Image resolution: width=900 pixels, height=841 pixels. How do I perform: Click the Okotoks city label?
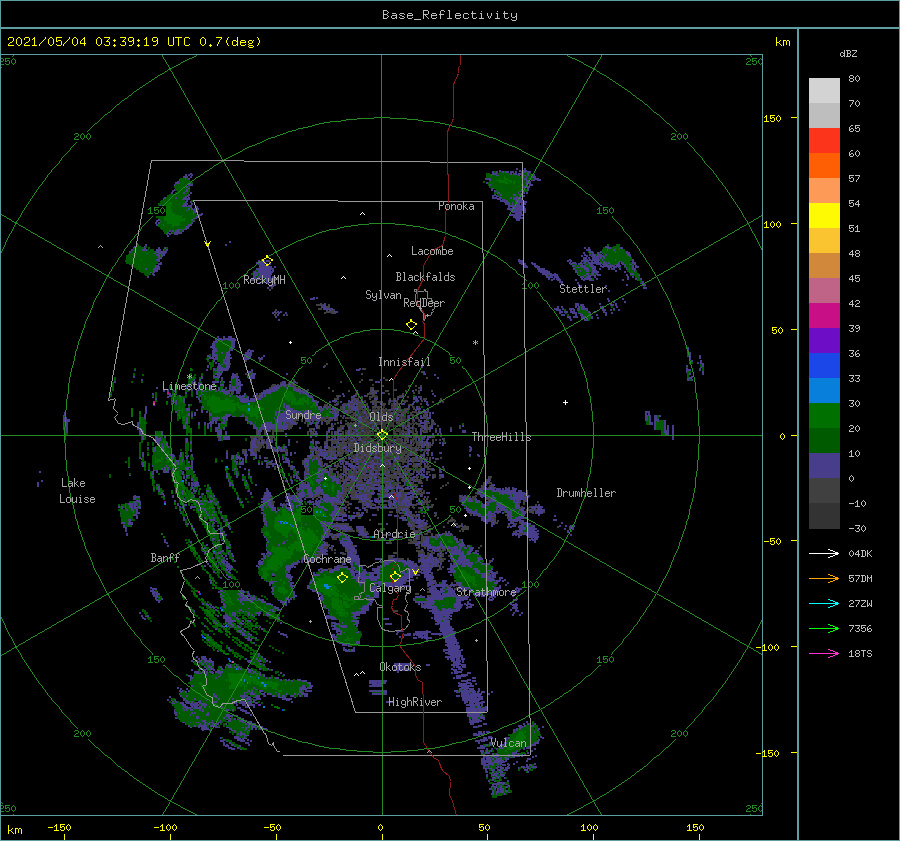click(400, 666)
